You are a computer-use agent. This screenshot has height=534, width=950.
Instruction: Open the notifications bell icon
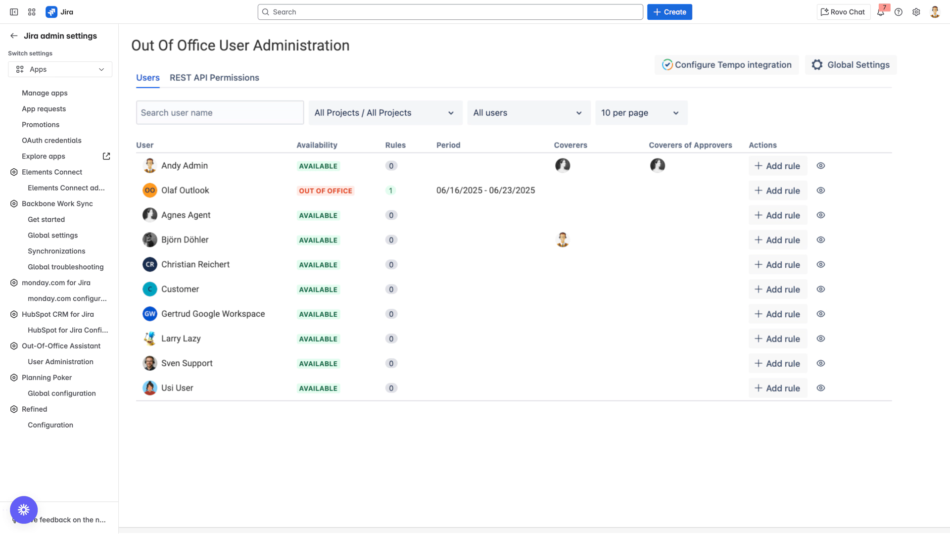point(881,12)
